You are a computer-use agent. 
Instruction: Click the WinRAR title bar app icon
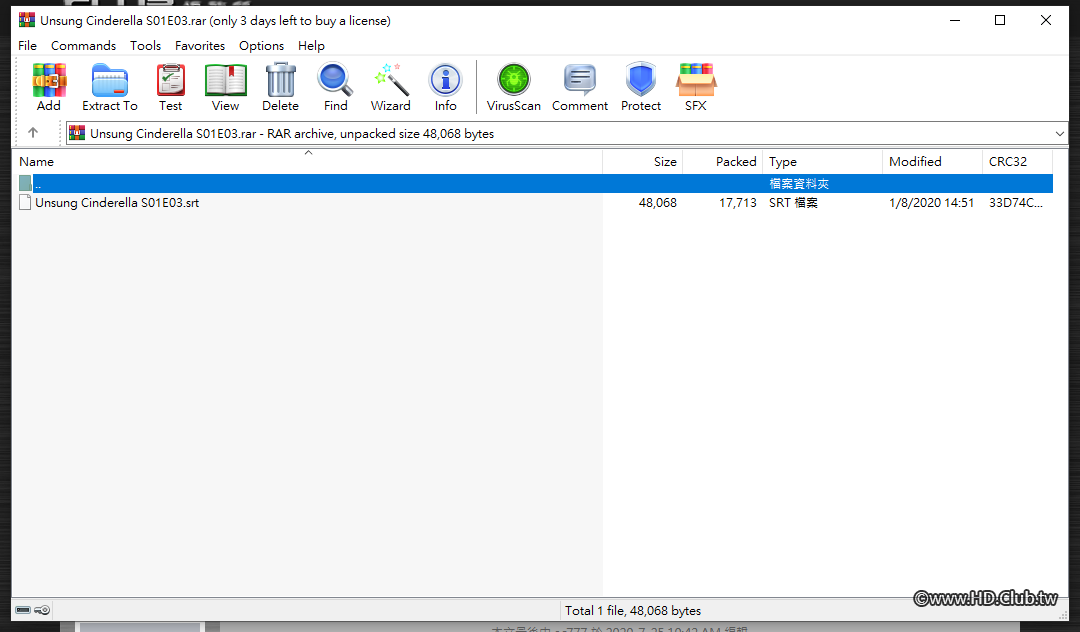tap(27, 20)
